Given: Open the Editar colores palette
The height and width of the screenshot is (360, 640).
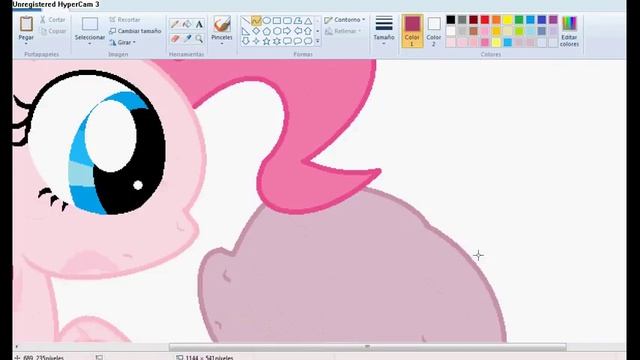Looking at the screenshot, I should coord(569,32).
